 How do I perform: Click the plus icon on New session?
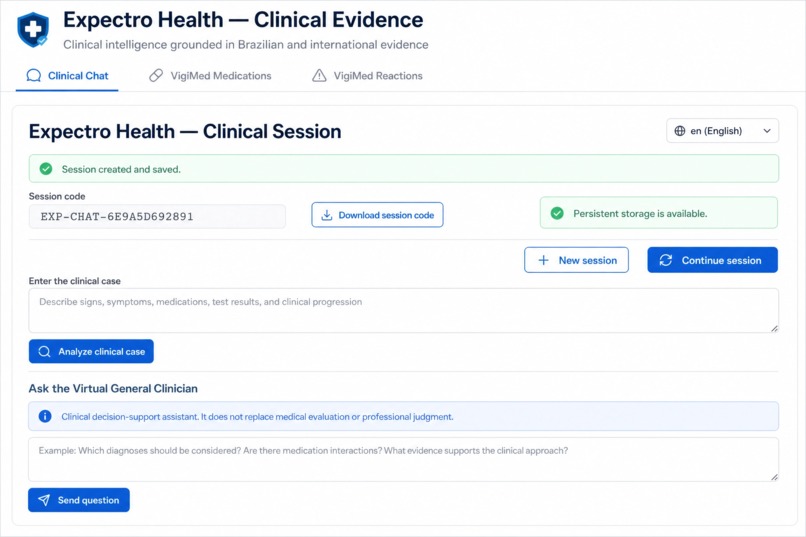(543, 260)
